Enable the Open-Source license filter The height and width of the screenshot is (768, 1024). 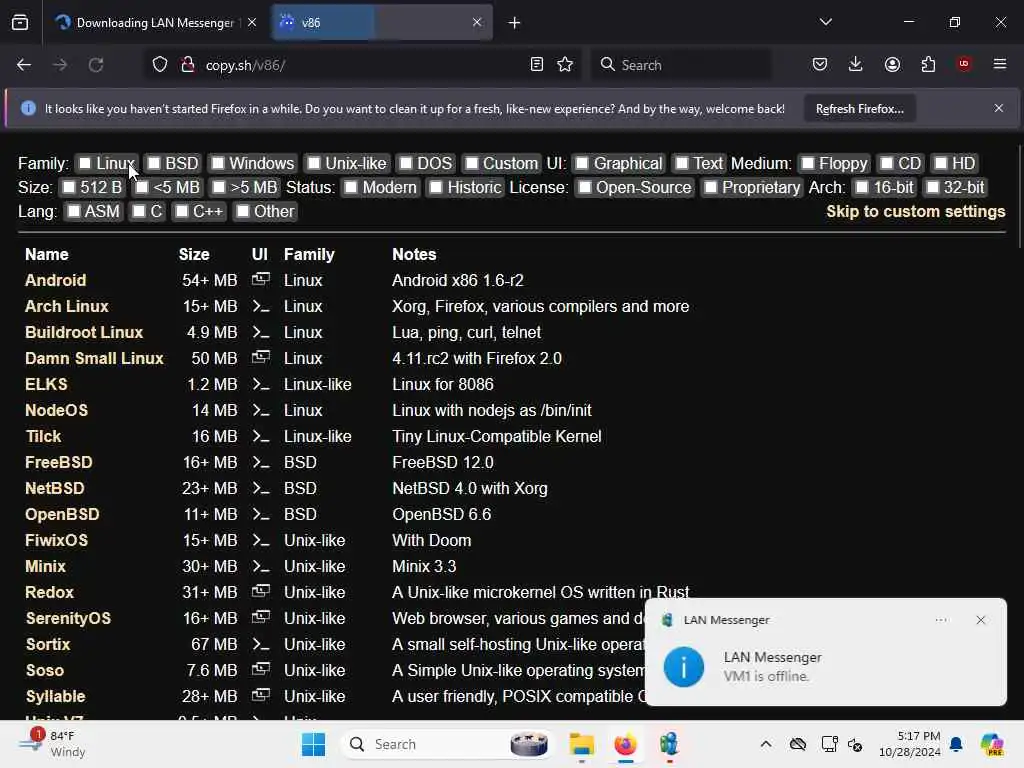pos(584,187)
